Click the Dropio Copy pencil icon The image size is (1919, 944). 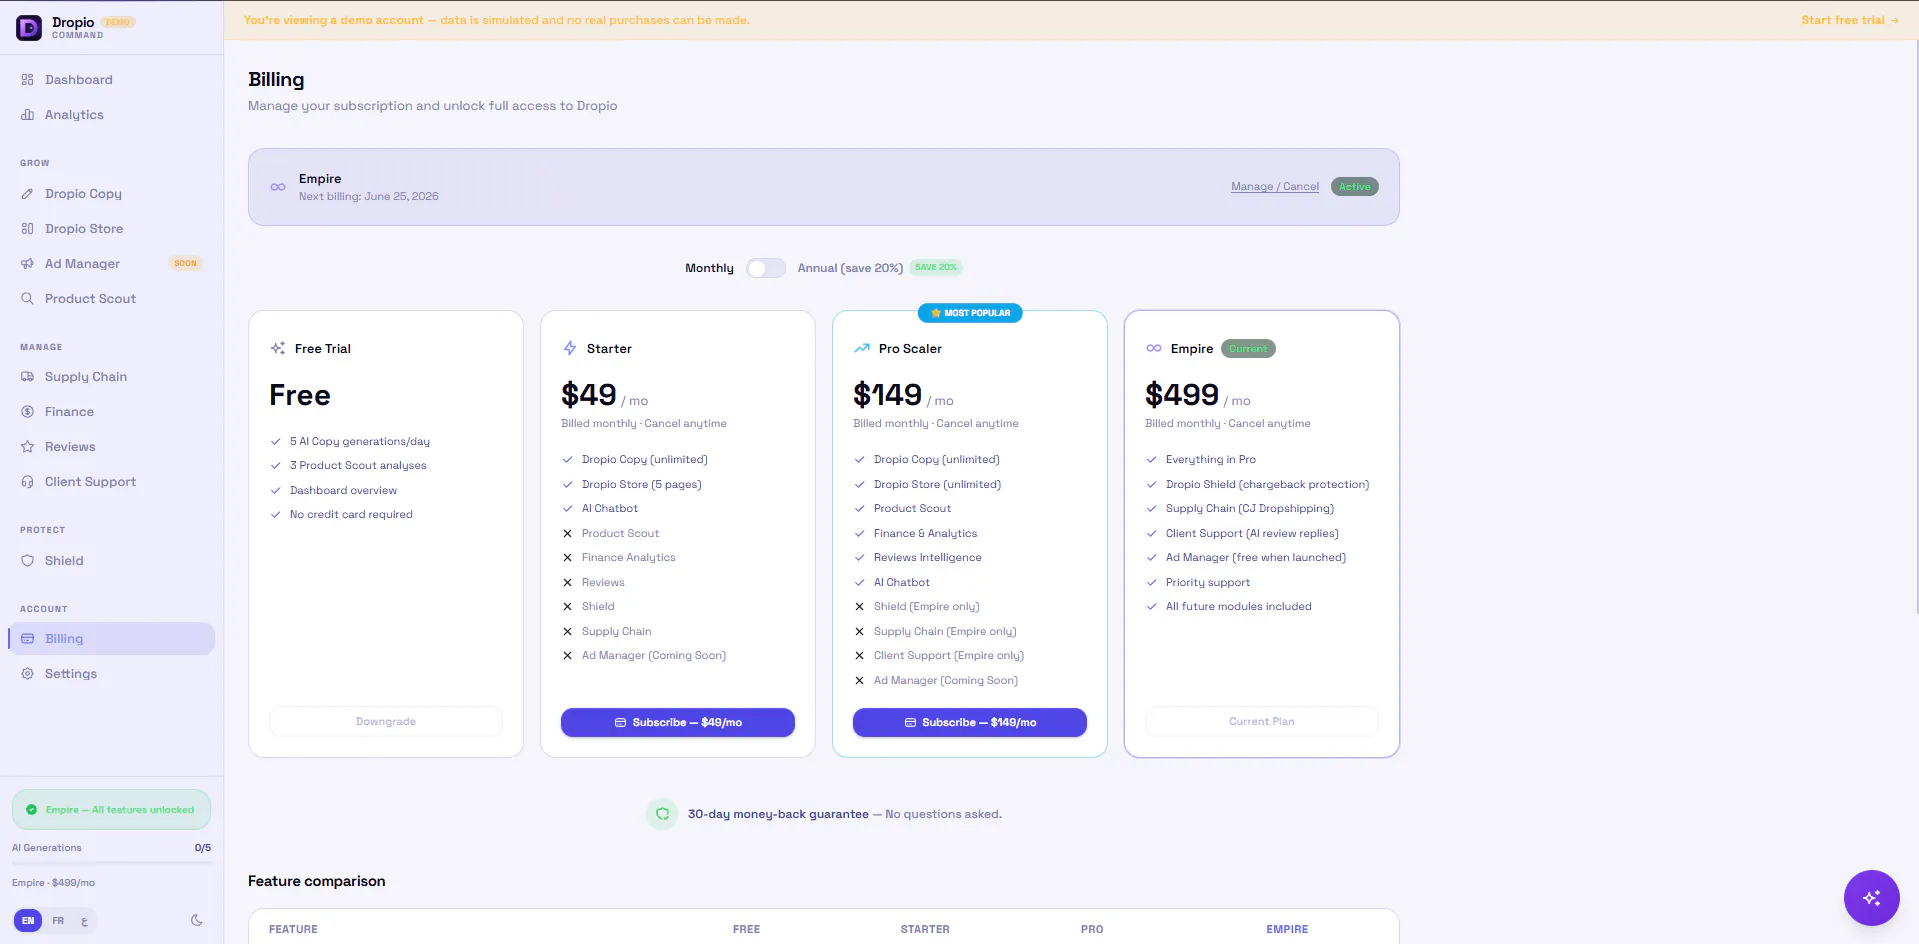point(28,194)
